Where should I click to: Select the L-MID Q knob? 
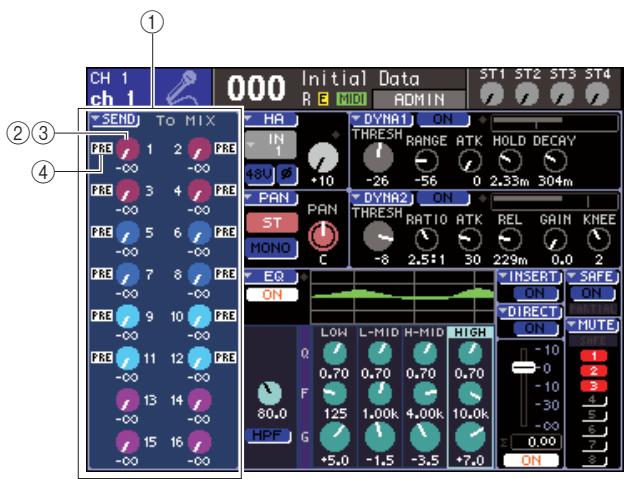point(380,353)
